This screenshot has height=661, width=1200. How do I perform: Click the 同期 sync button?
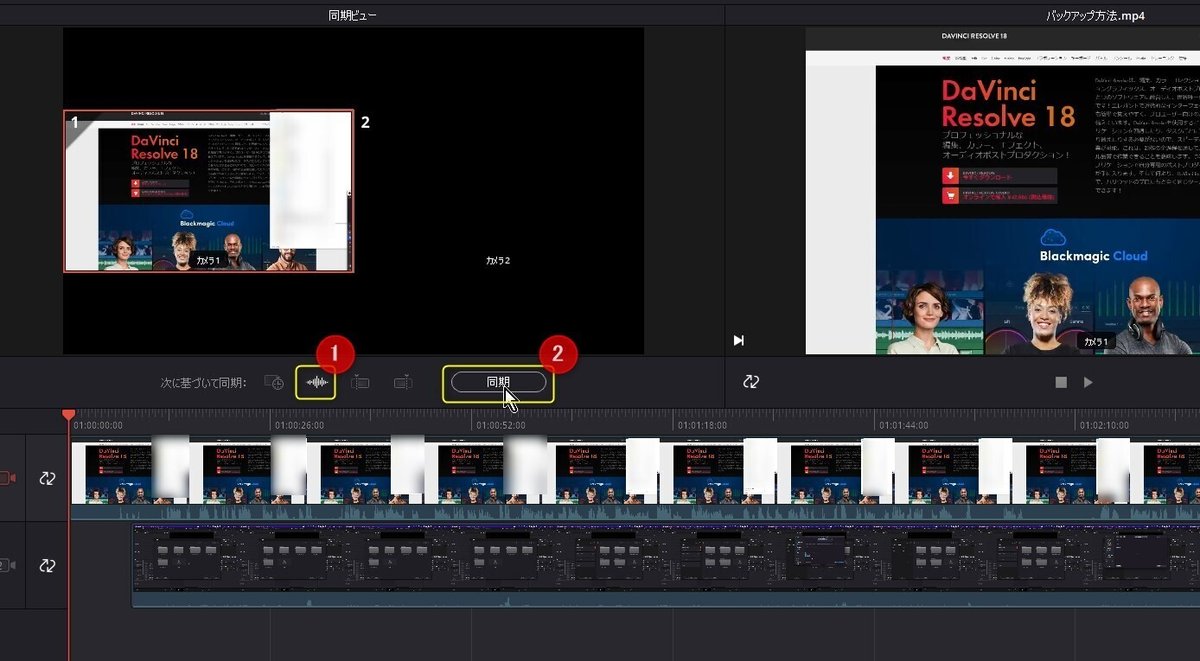[x=498, y=382]
